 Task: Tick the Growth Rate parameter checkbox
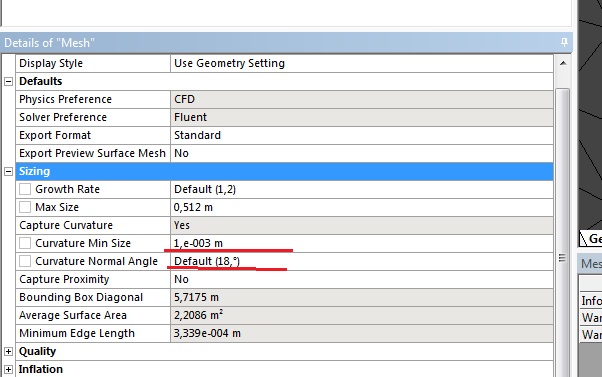[x=25, y=189]
